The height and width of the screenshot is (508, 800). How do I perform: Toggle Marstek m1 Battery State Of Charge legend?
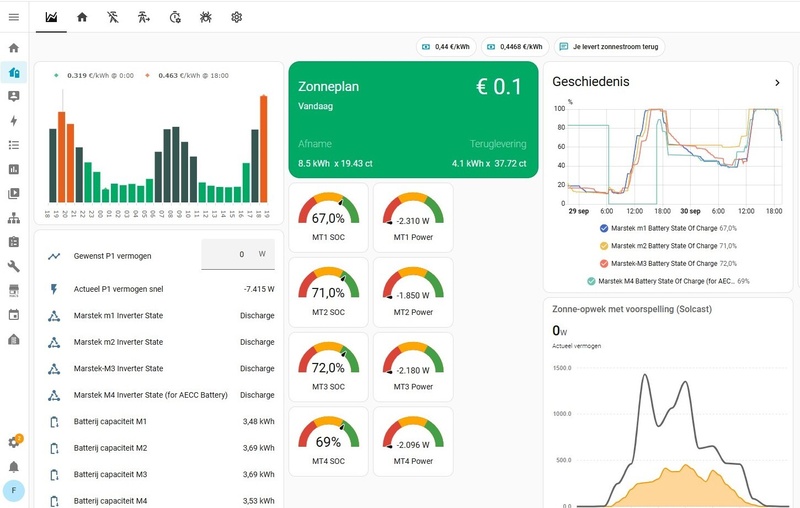pos(668,228)
